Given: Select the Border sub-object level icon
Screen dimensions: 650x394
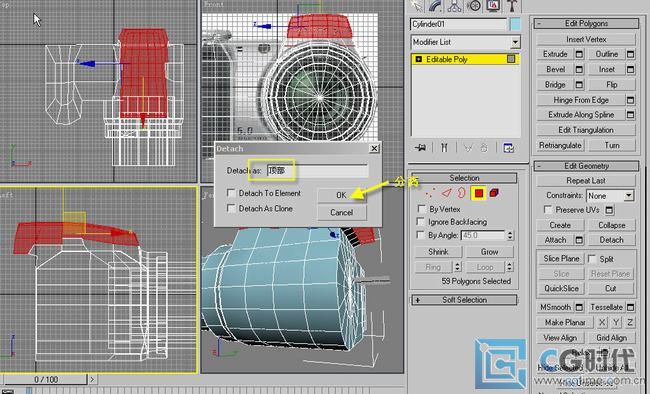Looking at the screenshot, I should [462, 193].
